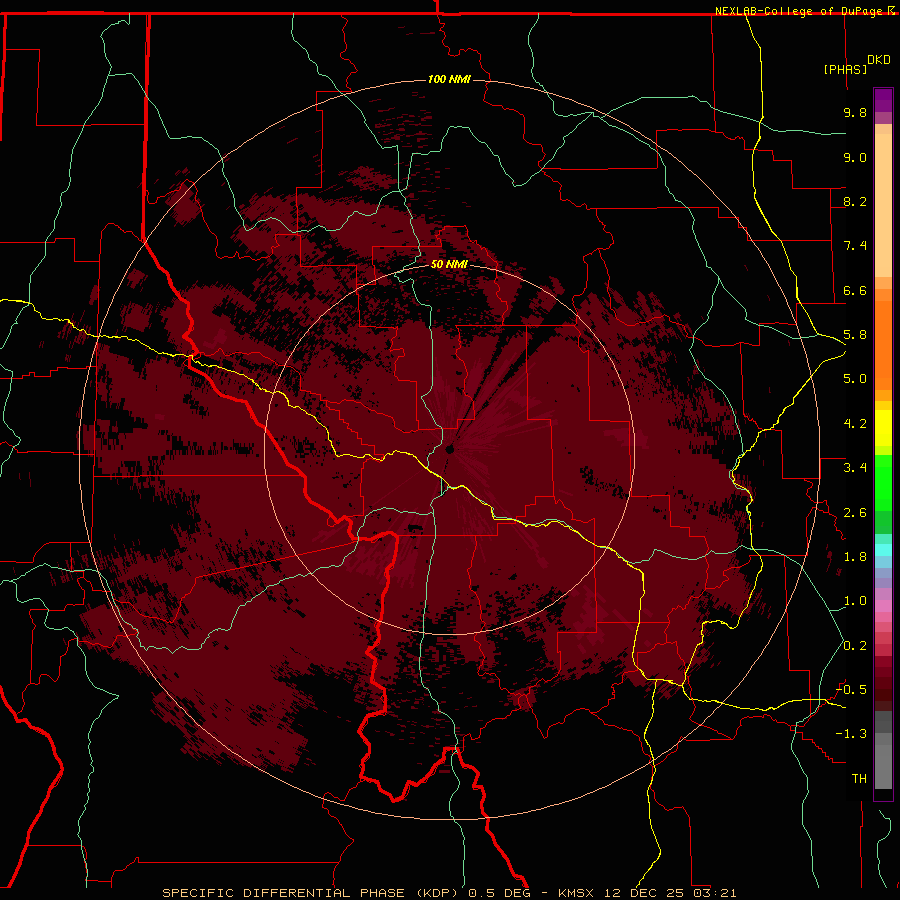Click the 6.6 legend value

(855, 290)
